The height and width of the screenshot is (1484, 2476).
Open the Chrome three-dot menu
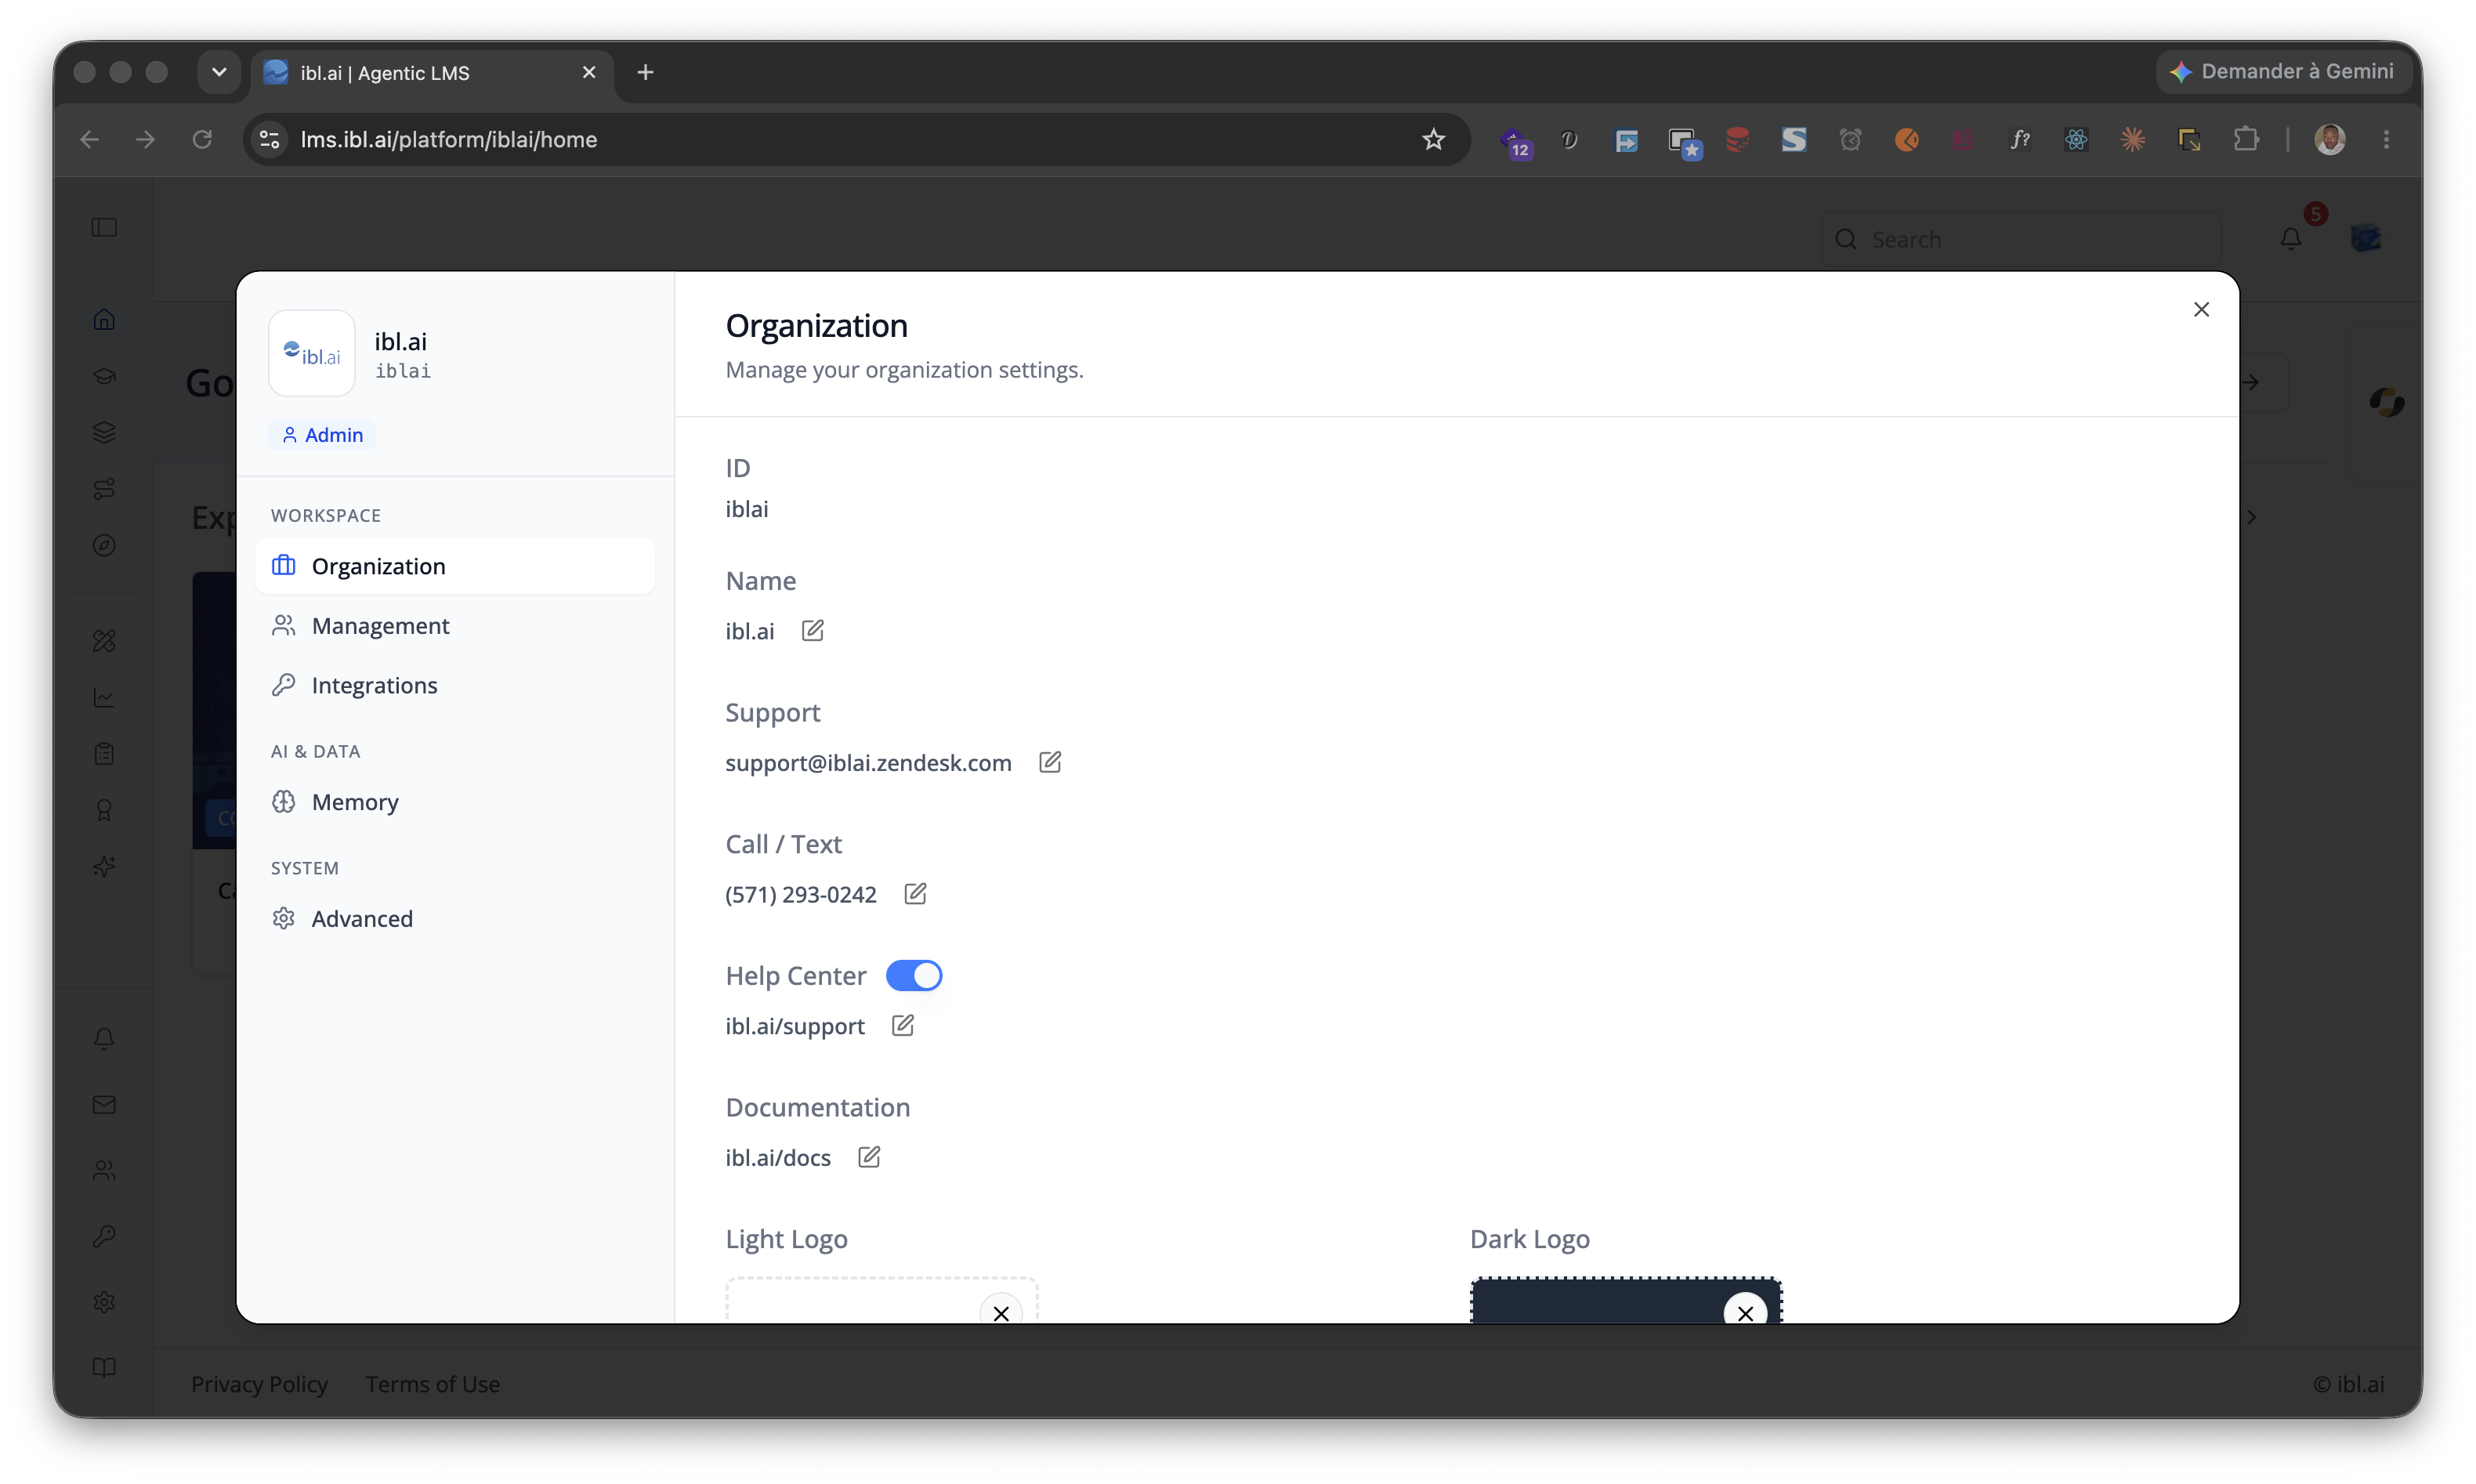tap(2386, 140)
